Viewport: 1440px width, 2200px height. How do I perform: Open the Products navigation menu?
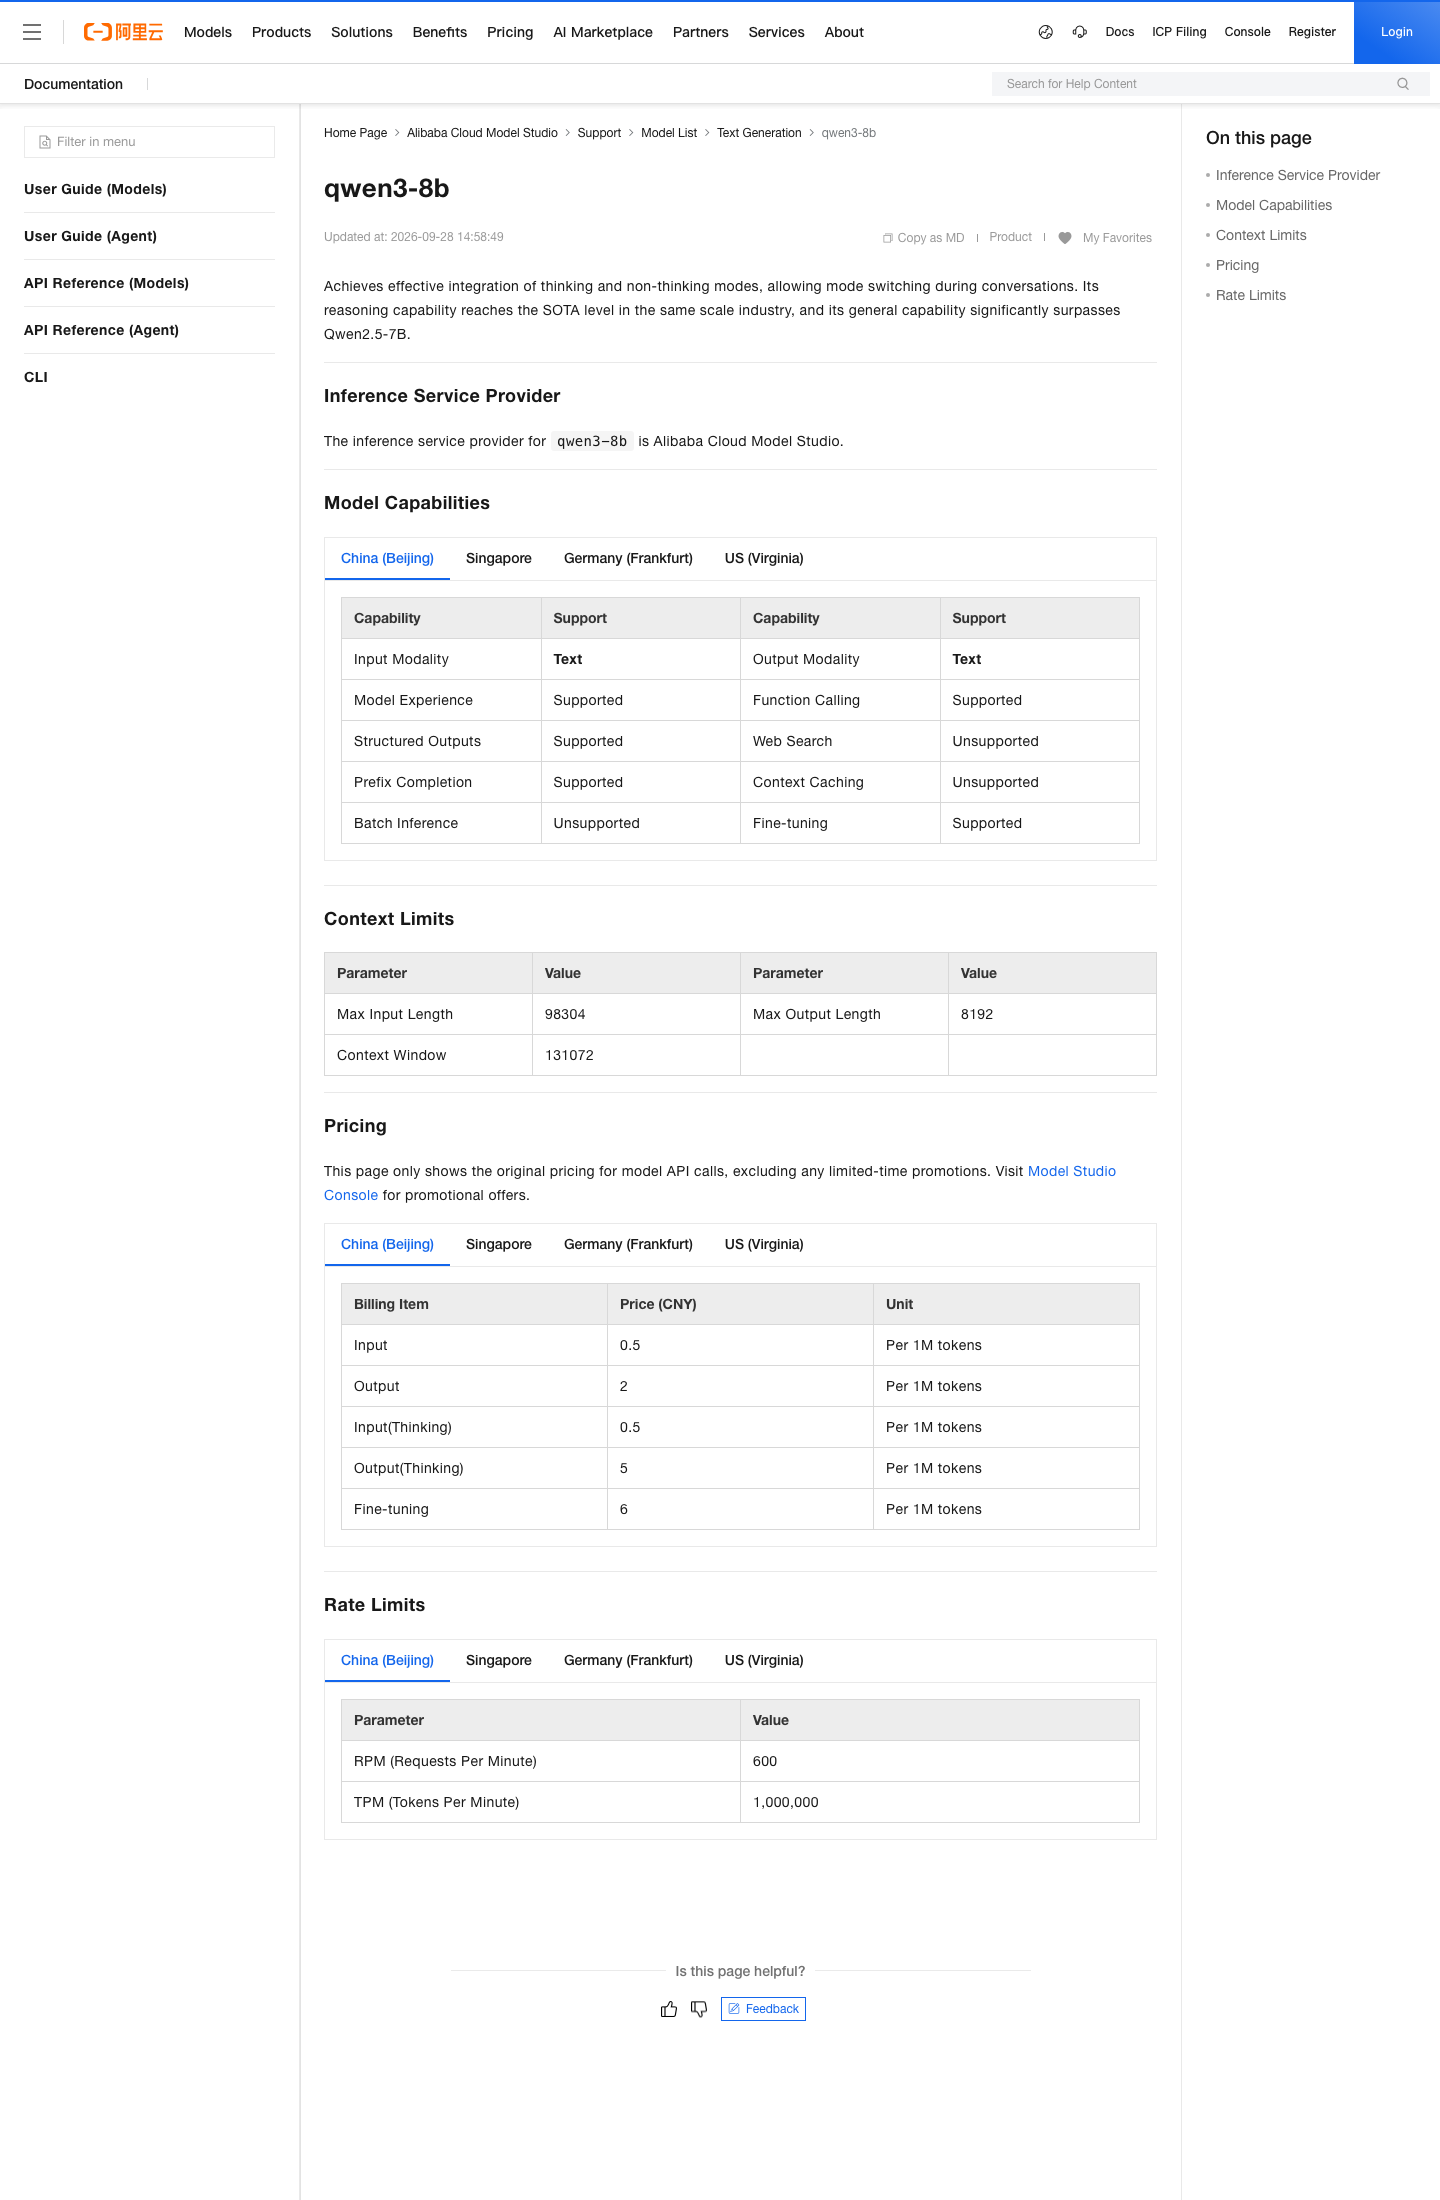(x=281, y=32)
